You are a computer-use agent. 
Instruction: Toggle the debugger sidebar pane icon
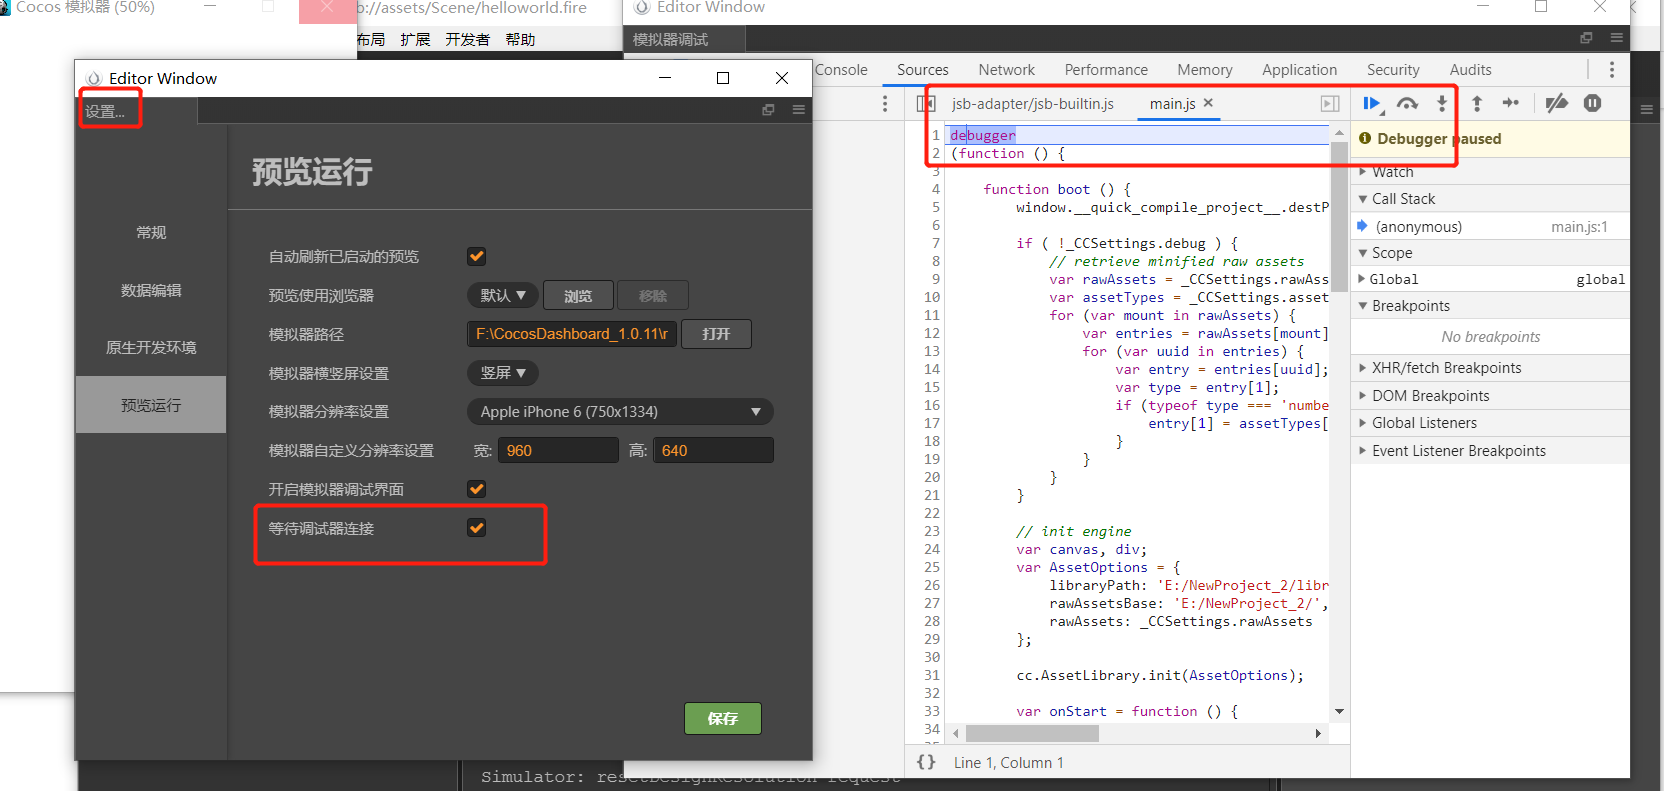pyautogui.click(x=1330, y=103)
